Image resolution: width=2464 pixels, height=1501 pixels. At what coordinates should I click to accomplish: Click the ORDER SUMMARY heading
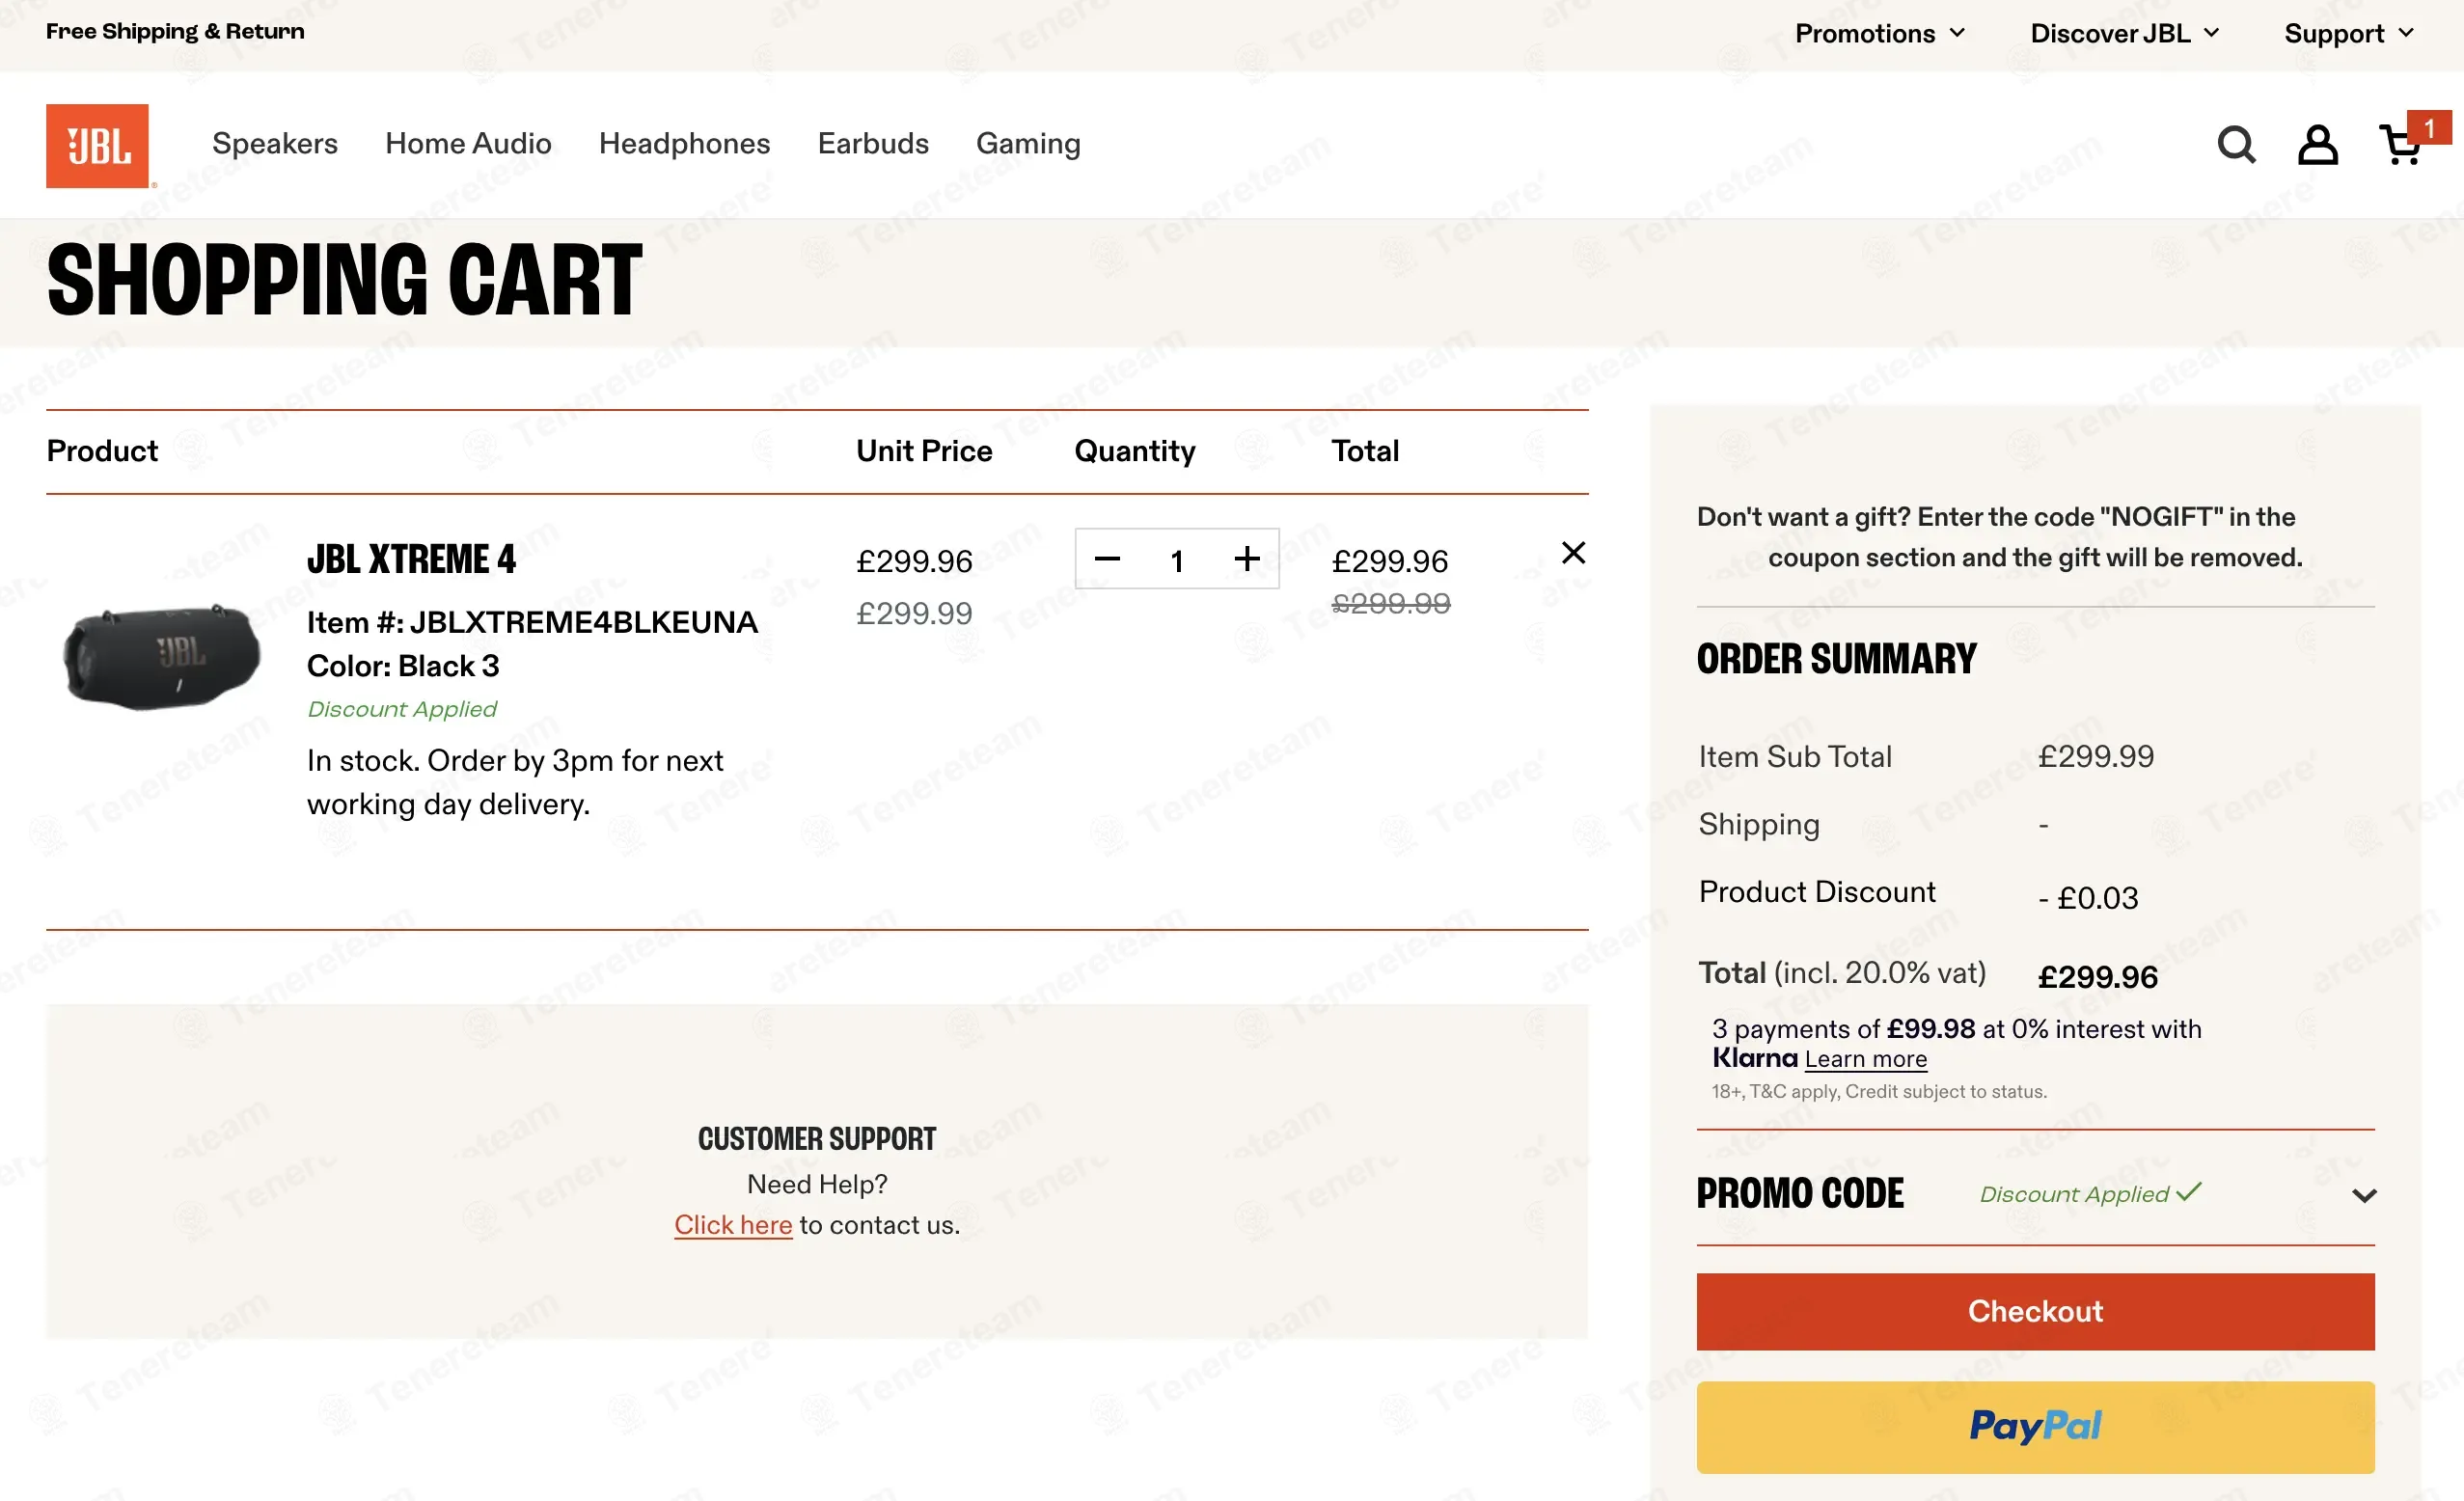[1837, 659]
